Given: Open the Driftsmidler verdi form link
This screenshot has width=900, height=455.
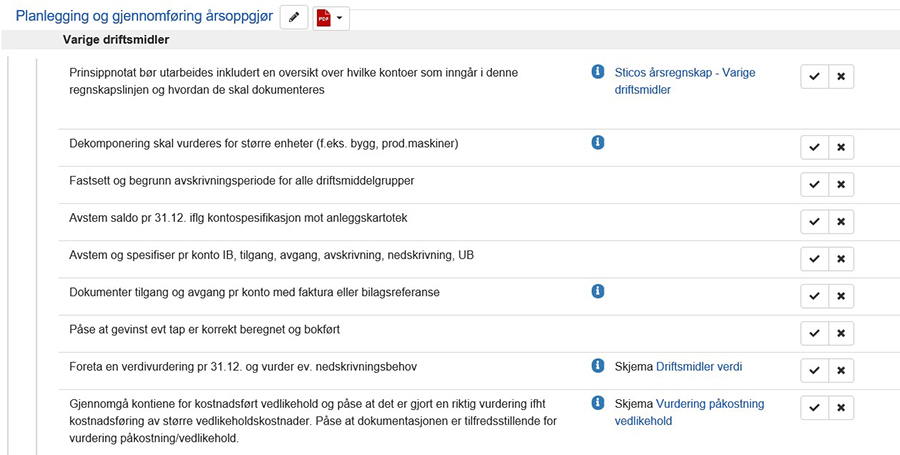Looking at the screenshot, I should point(699,366).
